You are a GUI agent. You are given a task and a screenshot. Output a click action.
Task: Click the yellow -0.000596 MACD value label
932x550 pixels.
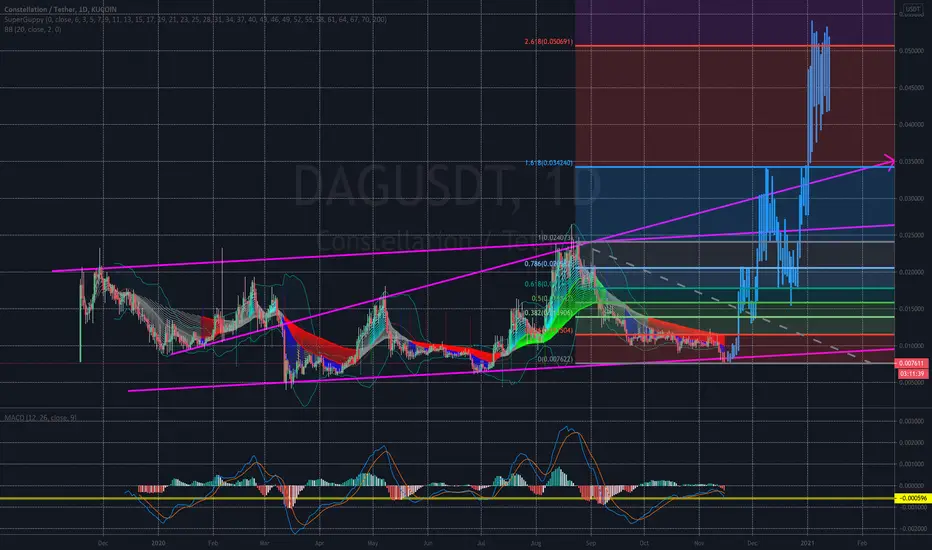[911, 498]
